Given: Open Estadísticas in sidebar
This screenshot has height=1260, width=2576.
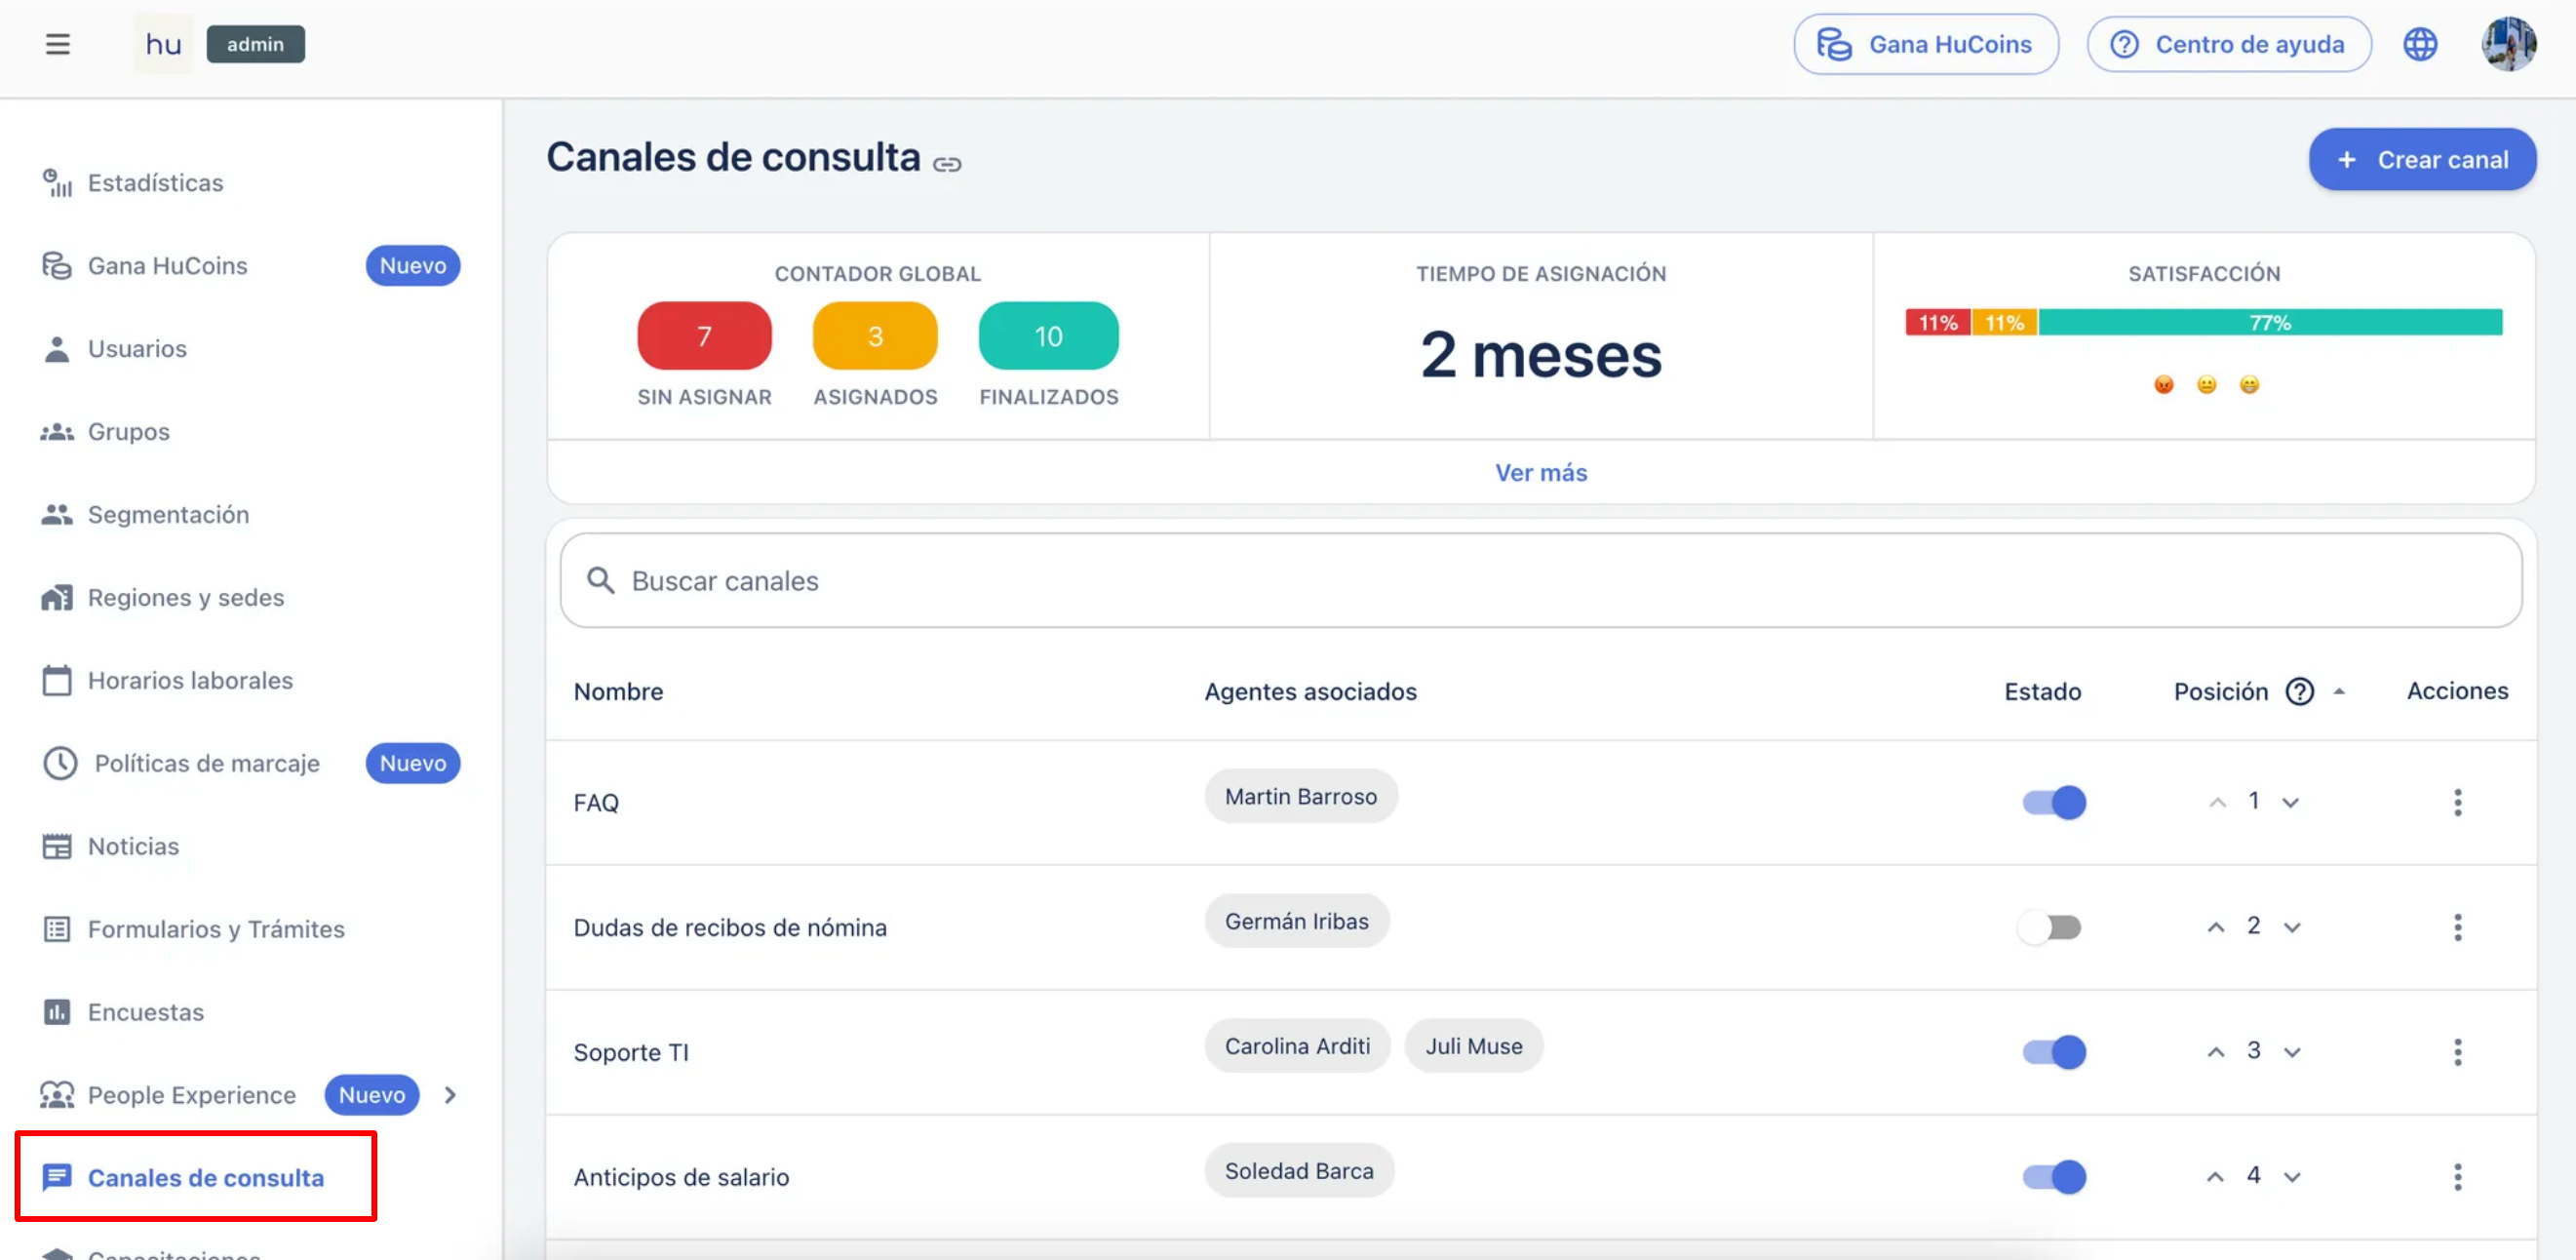Looking at the screenshot, I should point(155,183).
